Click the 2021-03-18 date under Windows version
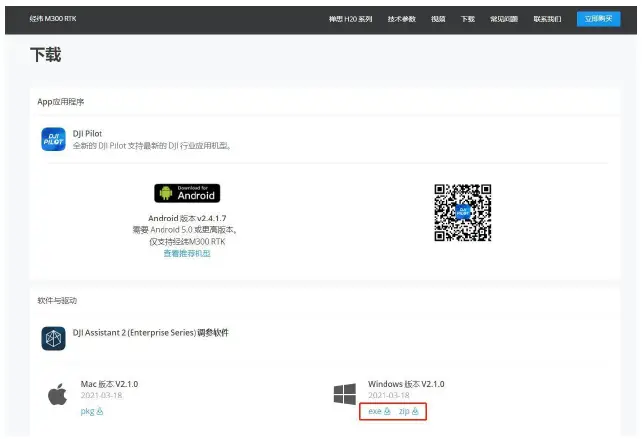This screenshot has height=439, width=643. tap(389, 395)
